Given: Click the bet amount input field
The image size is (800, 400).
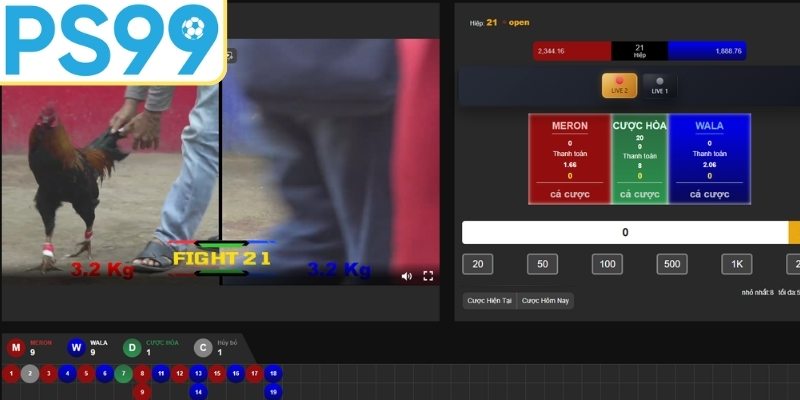Looking at the screenshot, I should (625, 232).
